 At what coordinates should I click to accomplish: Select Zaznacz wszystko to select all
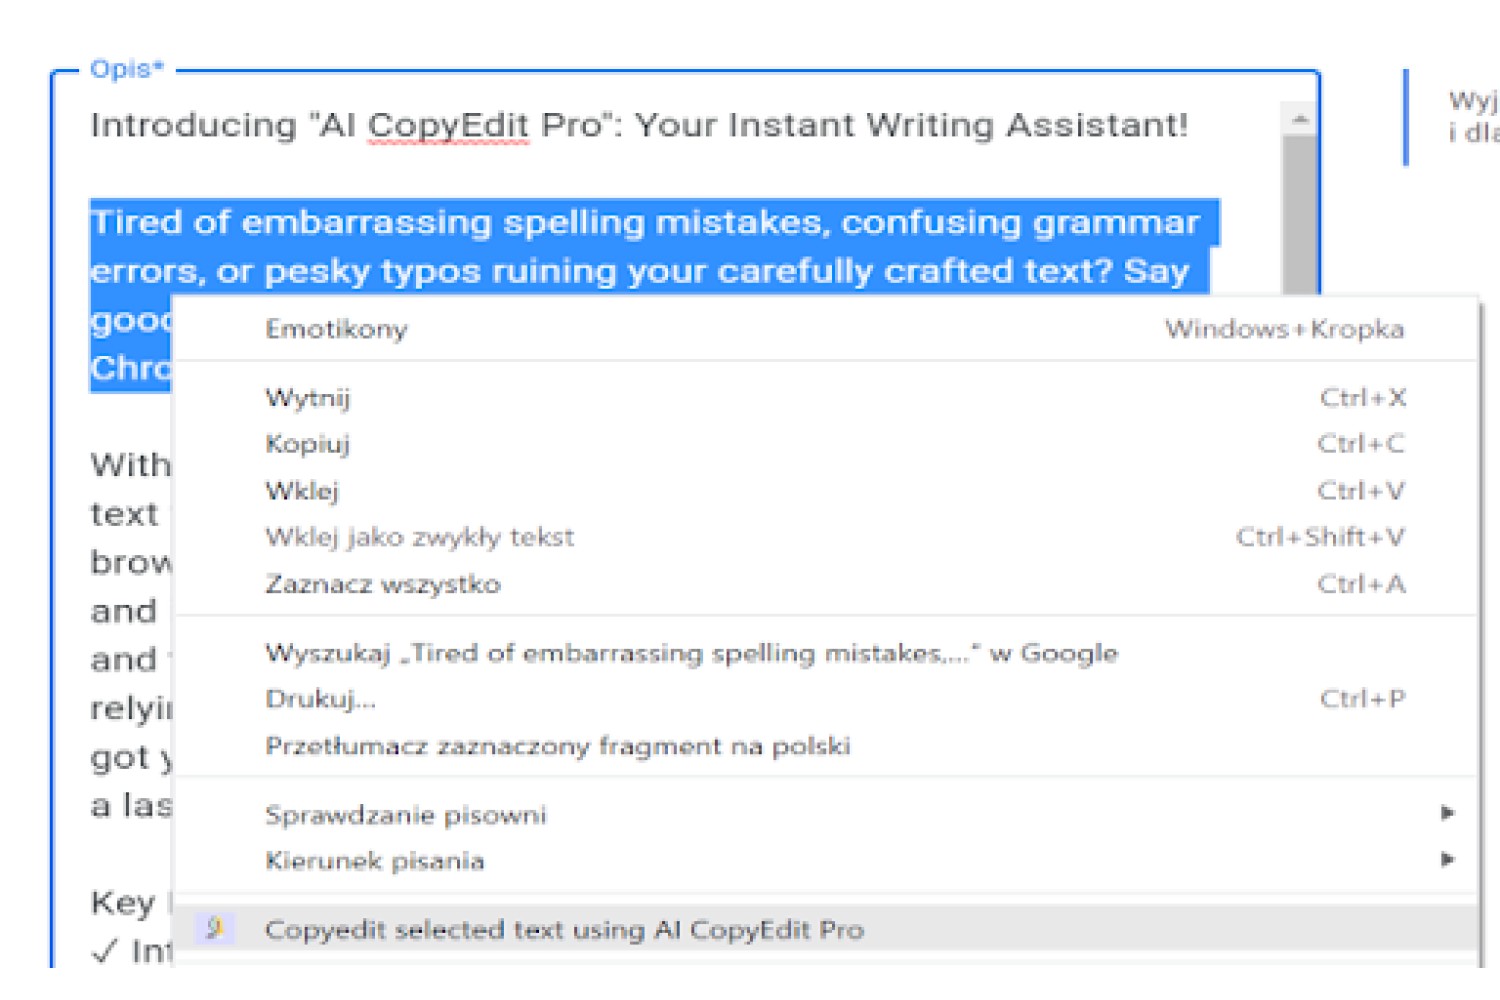pyautogui.click(x=826, y=584)
